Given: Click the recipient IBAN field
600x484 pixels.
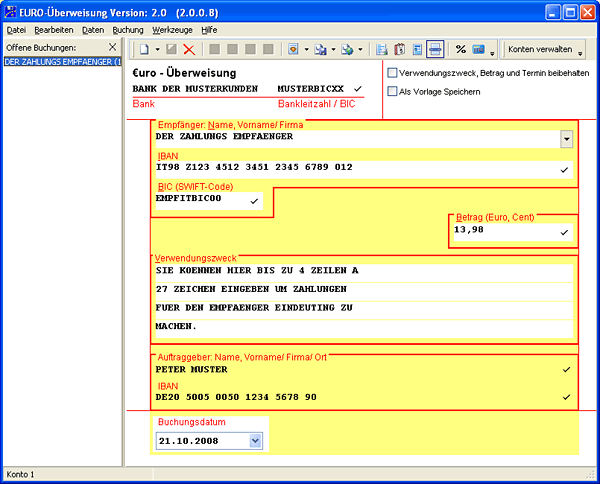Looking at the screenshot, I should pyautogui.click(x=364, y=169).
